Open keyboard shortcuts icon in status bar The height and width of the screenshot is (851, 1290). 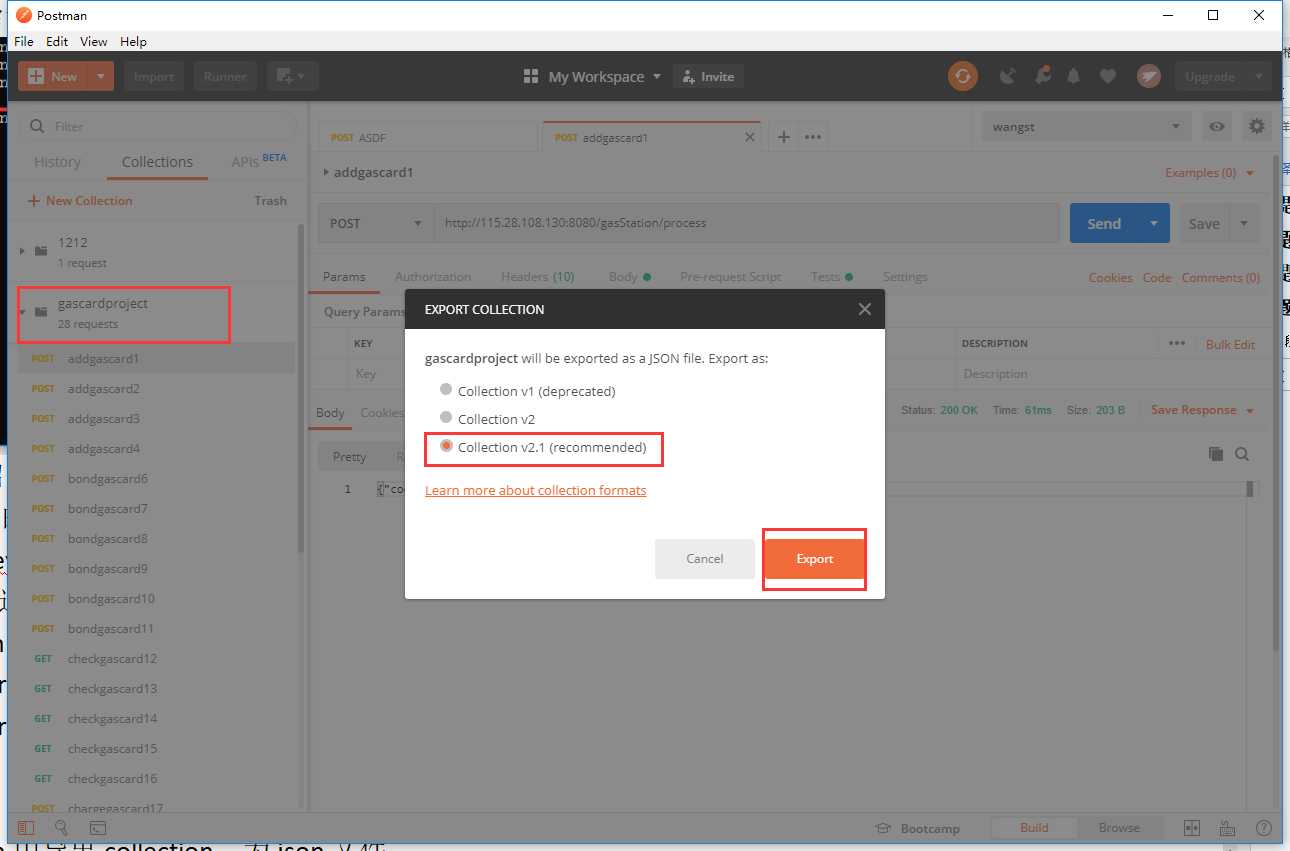pyautogui.click(x=1227, y=828)
